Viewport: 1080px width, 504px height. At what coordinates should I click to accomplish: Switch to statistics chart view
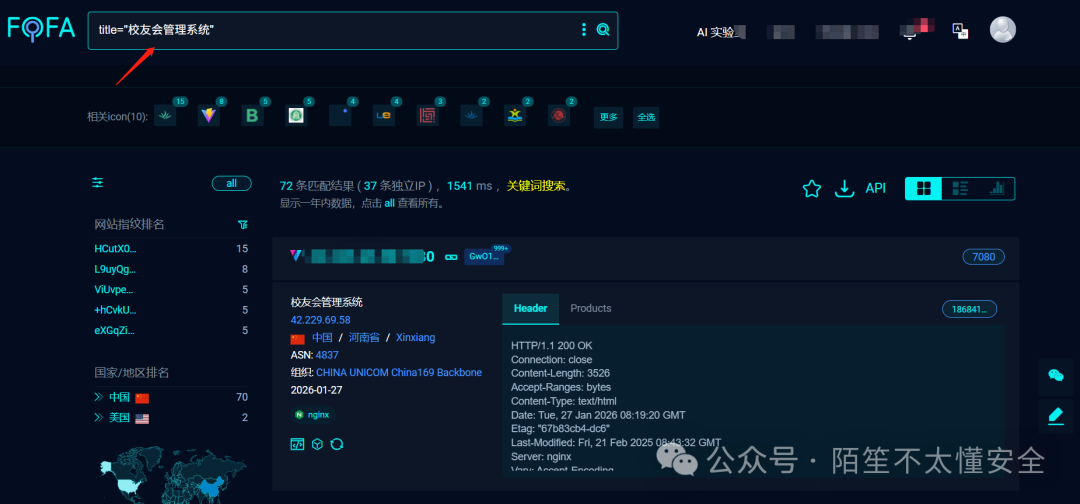pyautogui.click(x=996, y=189)
